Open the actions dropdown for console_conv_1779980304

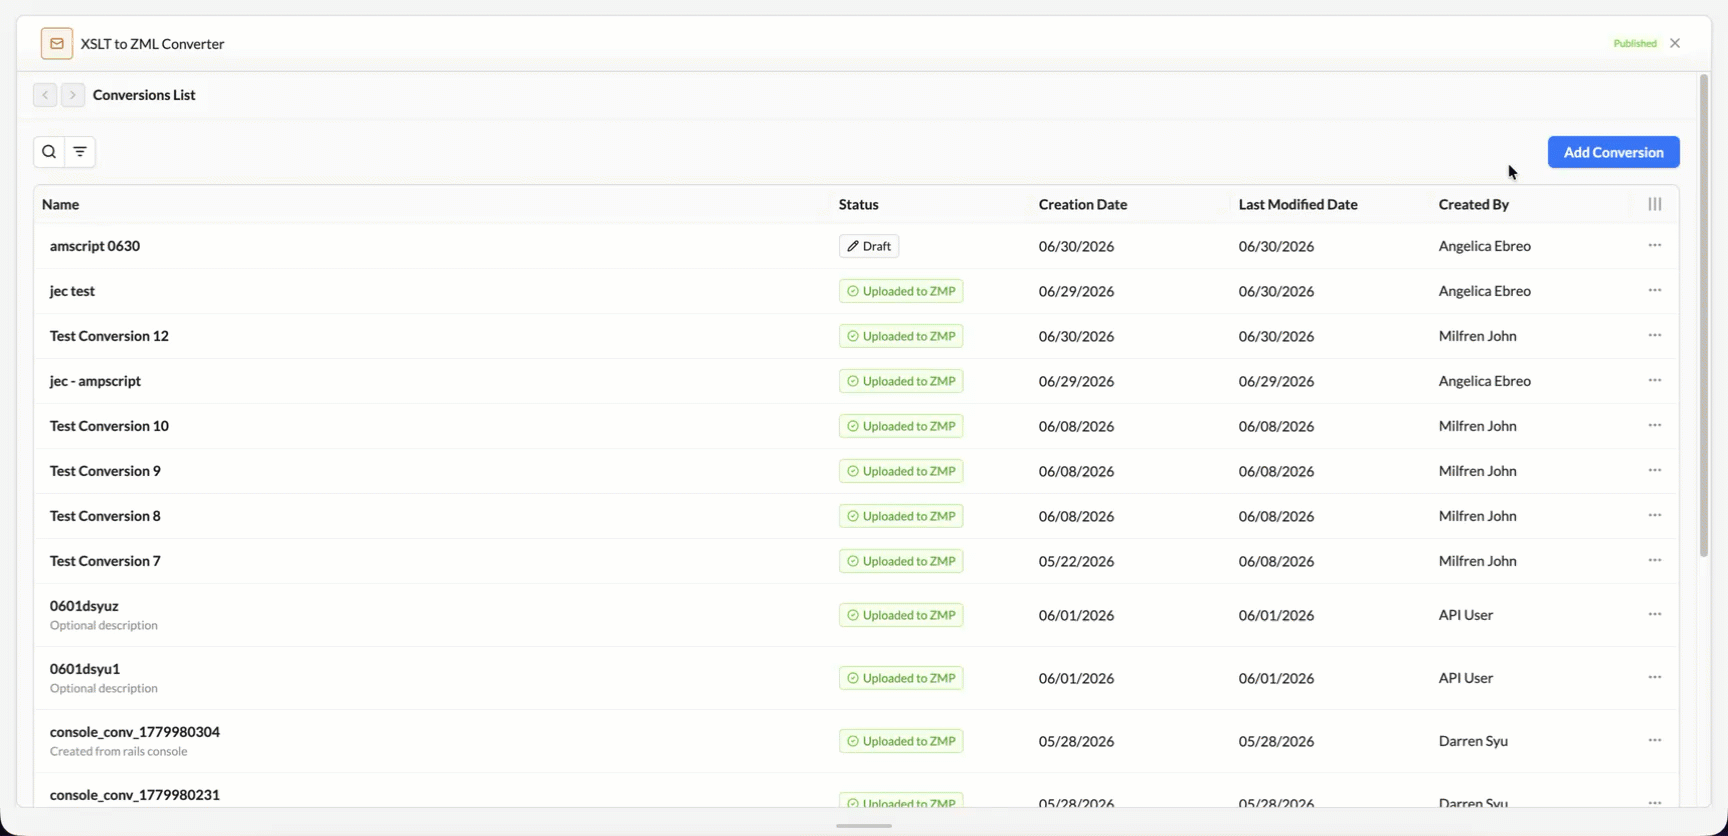1655,740
